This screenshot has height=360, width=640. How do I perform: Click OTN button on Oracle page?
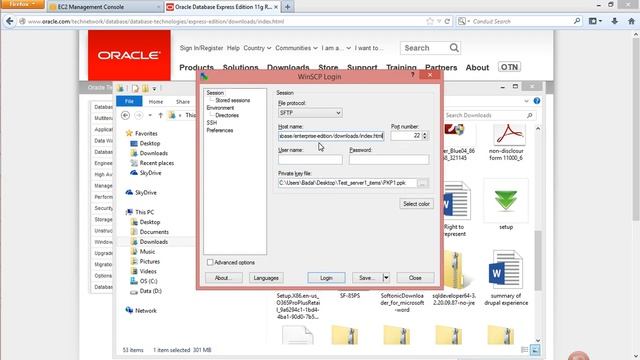[x=509, y=67]
